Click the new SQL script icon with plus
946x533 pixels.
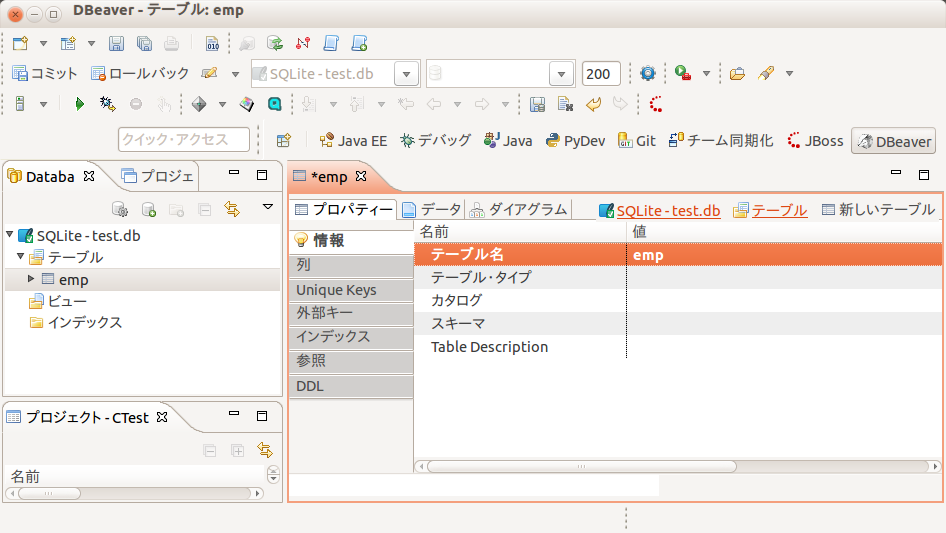tap(360, 43)
